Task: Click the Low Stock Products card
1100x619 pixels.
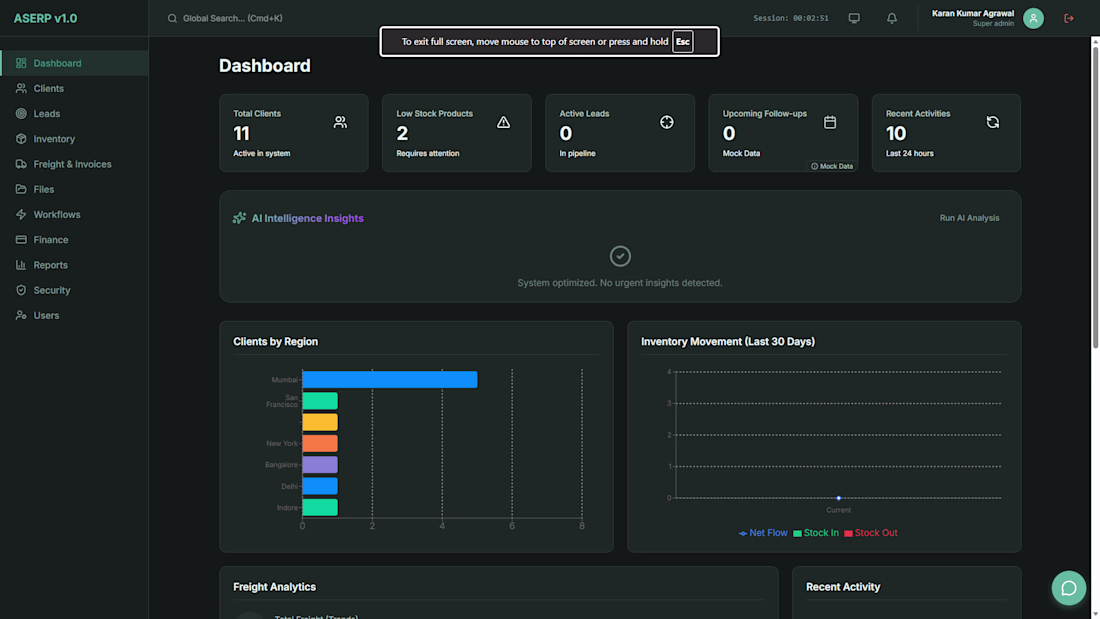Action: [x=457, y=133]
